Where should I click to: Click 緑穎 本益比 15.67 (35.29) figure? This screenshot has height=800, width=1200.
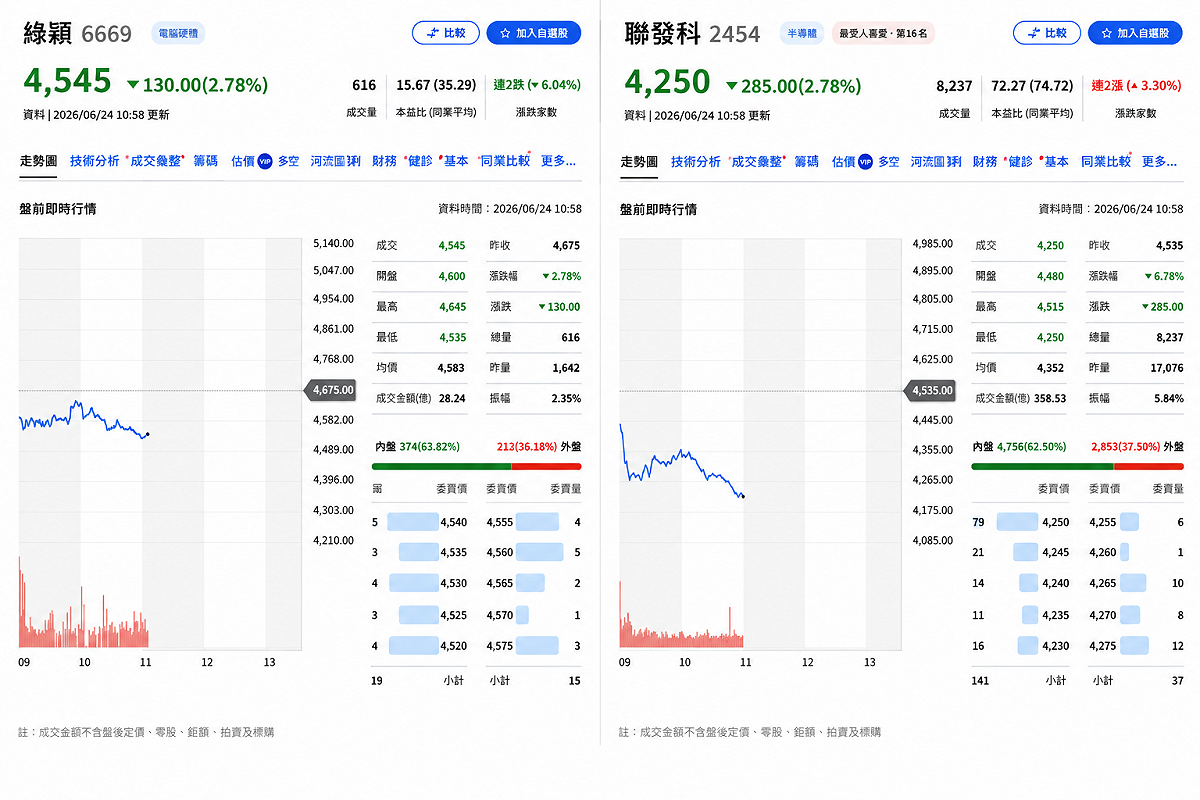(435, 86)
